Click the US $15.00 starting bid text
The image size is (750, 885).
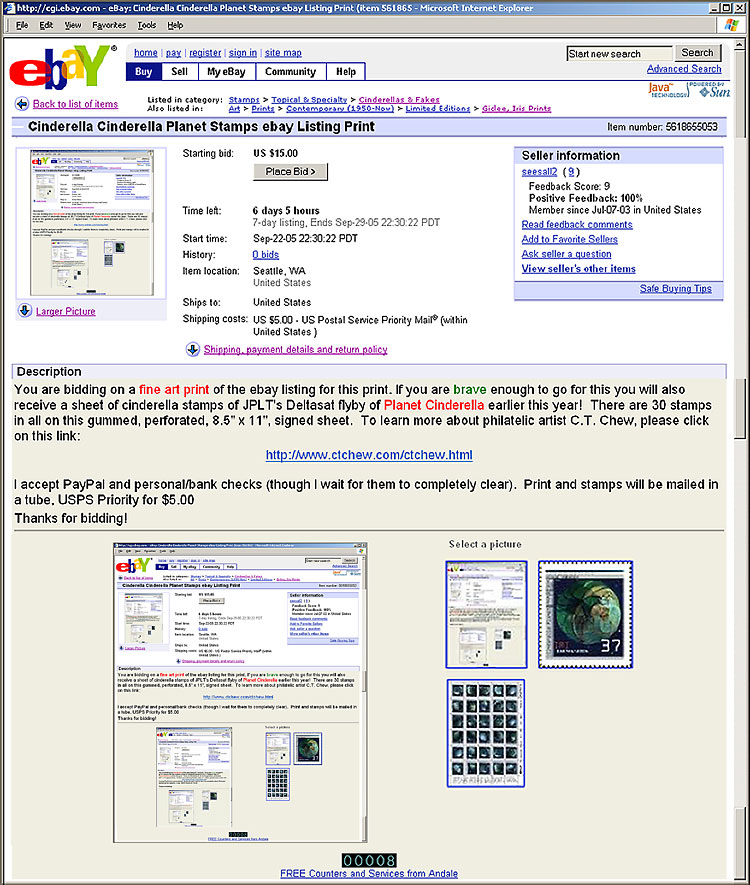[275, 153]
